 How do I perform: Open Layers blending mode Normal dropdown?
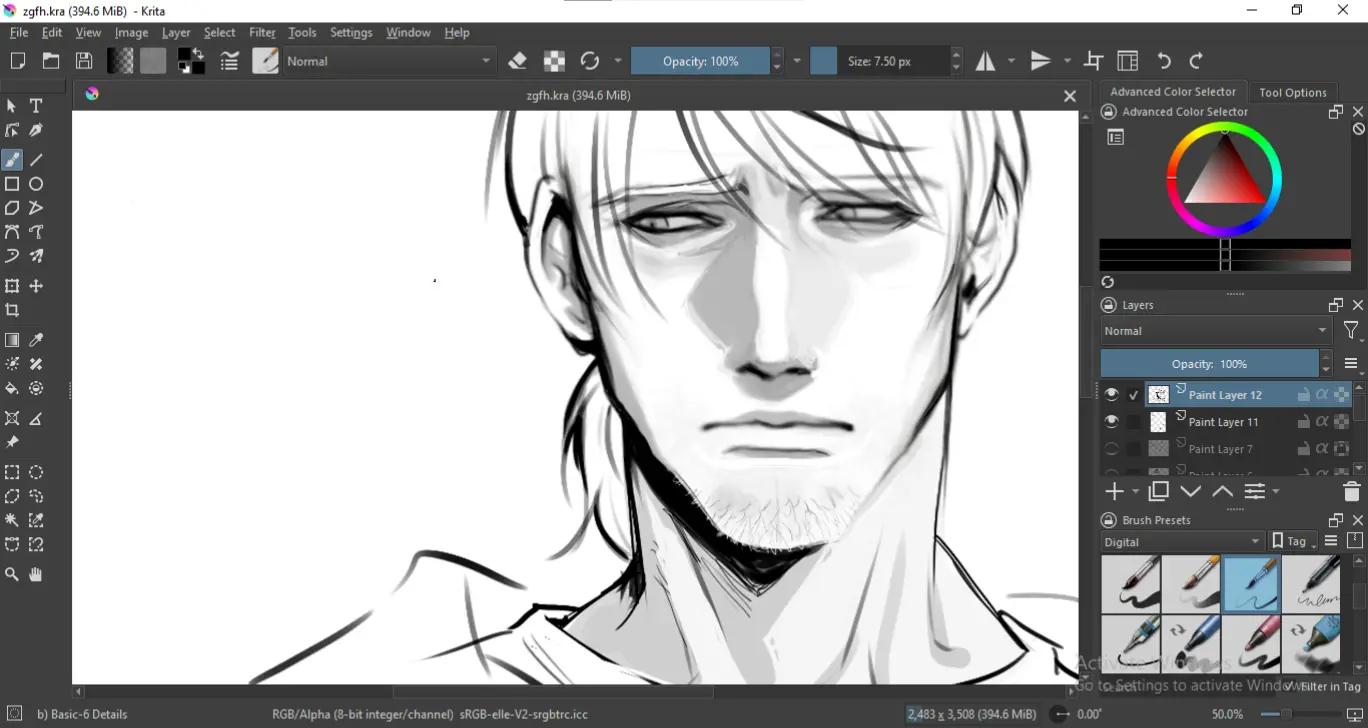click(1216, 331)
